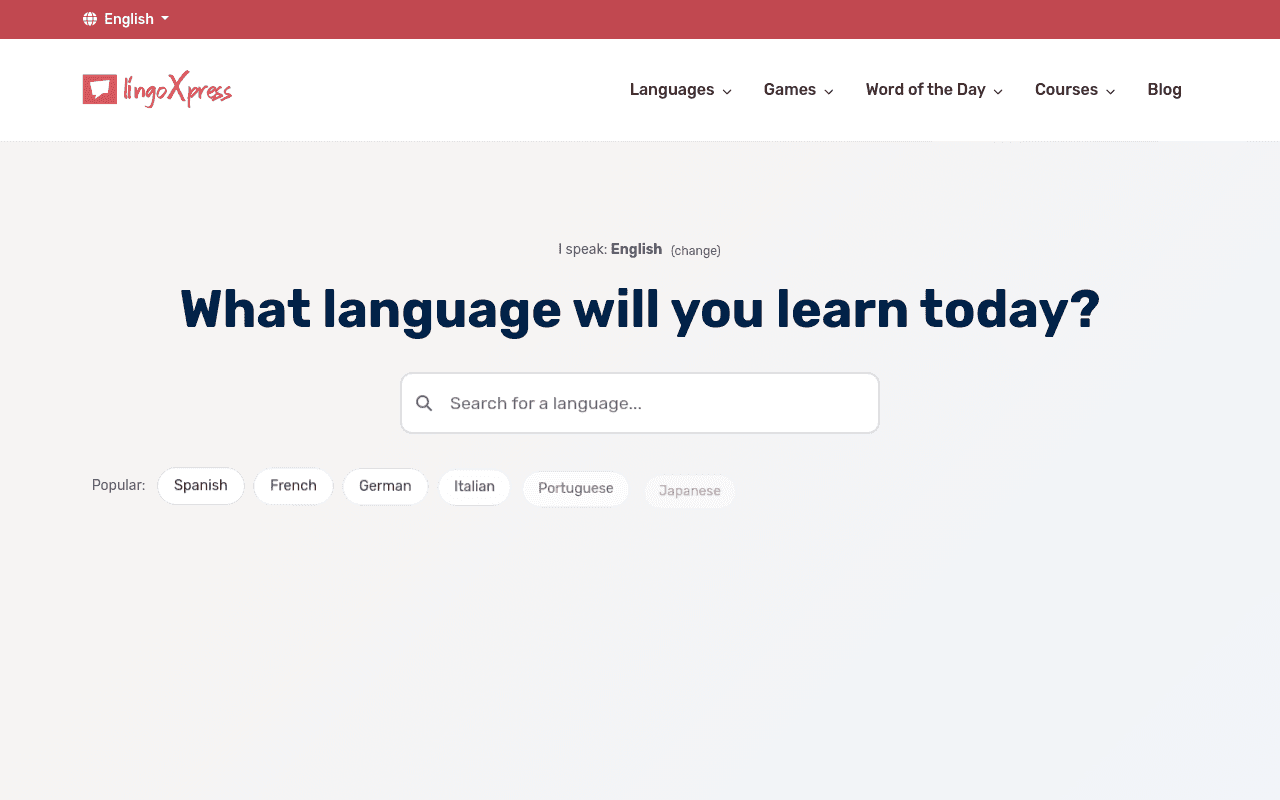The image size is (1280, 800).
Task: Select the French language pill
Action: [293, 486]
